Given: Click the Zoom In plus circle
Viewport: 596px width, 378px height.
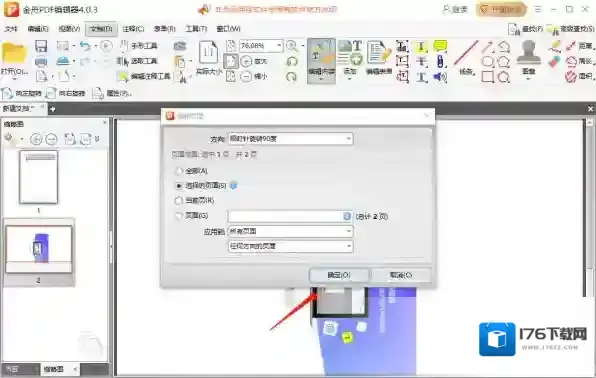Looking at the screenshot, I should 246,61.
